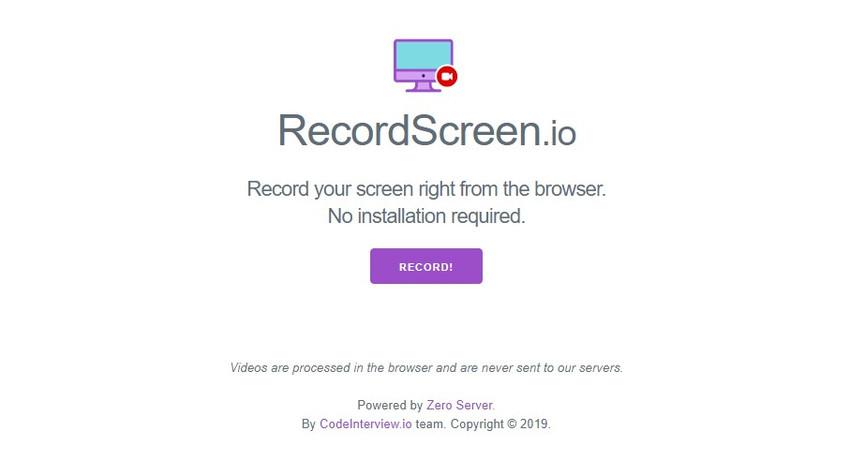The height and width of the screenshot is (461, 850).
Task: Click the word "servers" in the privacy note
Action: point(600,368)
